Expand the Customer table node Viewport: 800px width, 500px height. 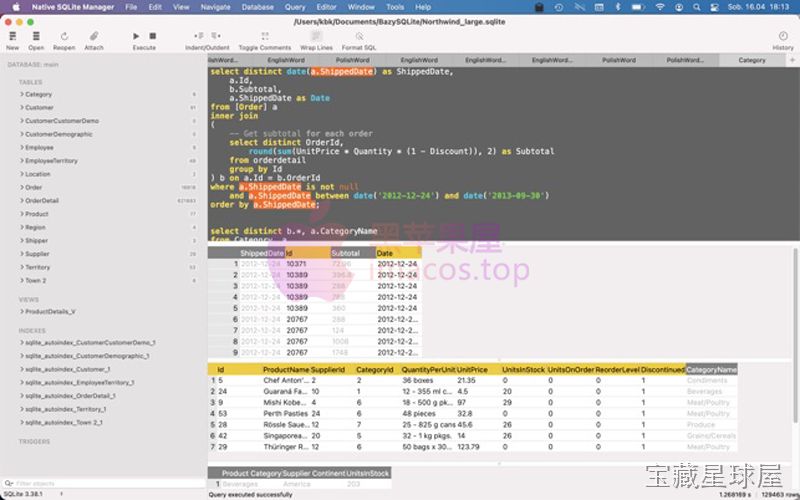22,108
